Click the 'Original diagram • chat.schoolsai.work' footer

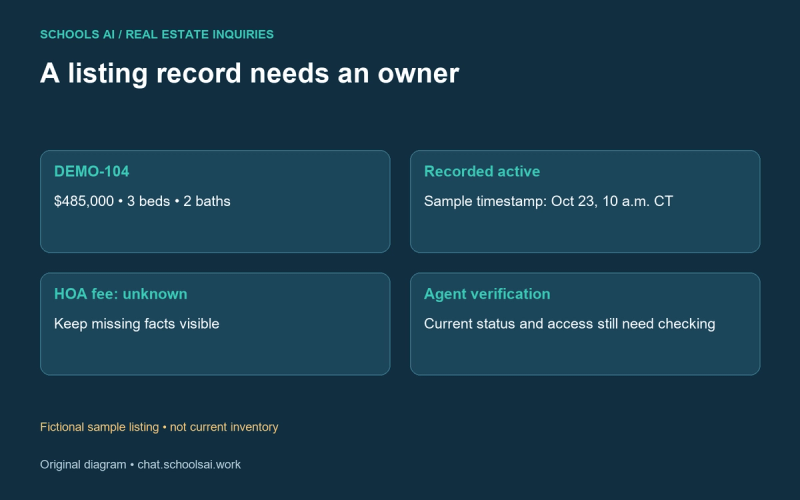[140, 465]
